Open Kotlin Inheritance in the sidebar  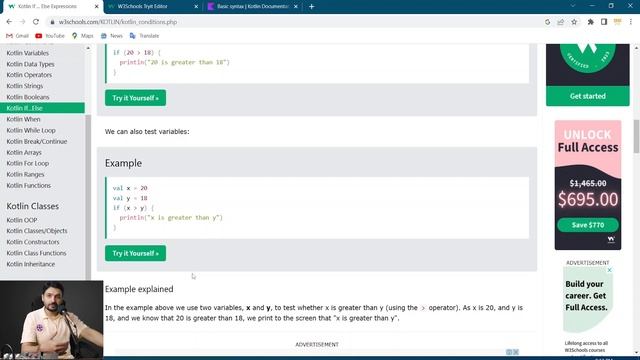coord(31,264)
